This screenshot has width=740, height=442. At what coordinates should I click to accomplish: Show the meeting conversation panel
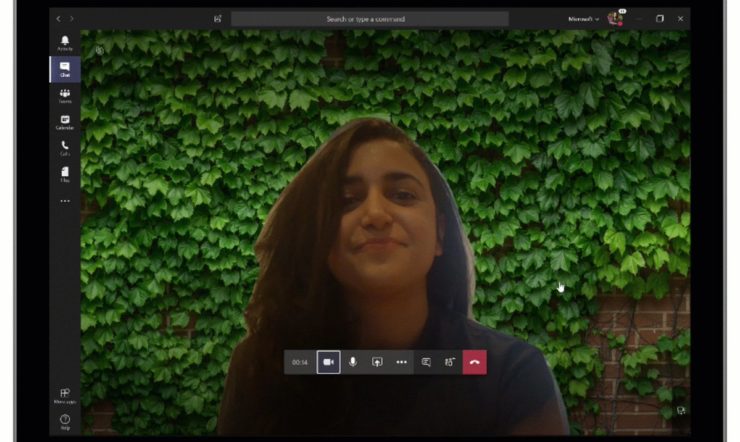(426, 362)
